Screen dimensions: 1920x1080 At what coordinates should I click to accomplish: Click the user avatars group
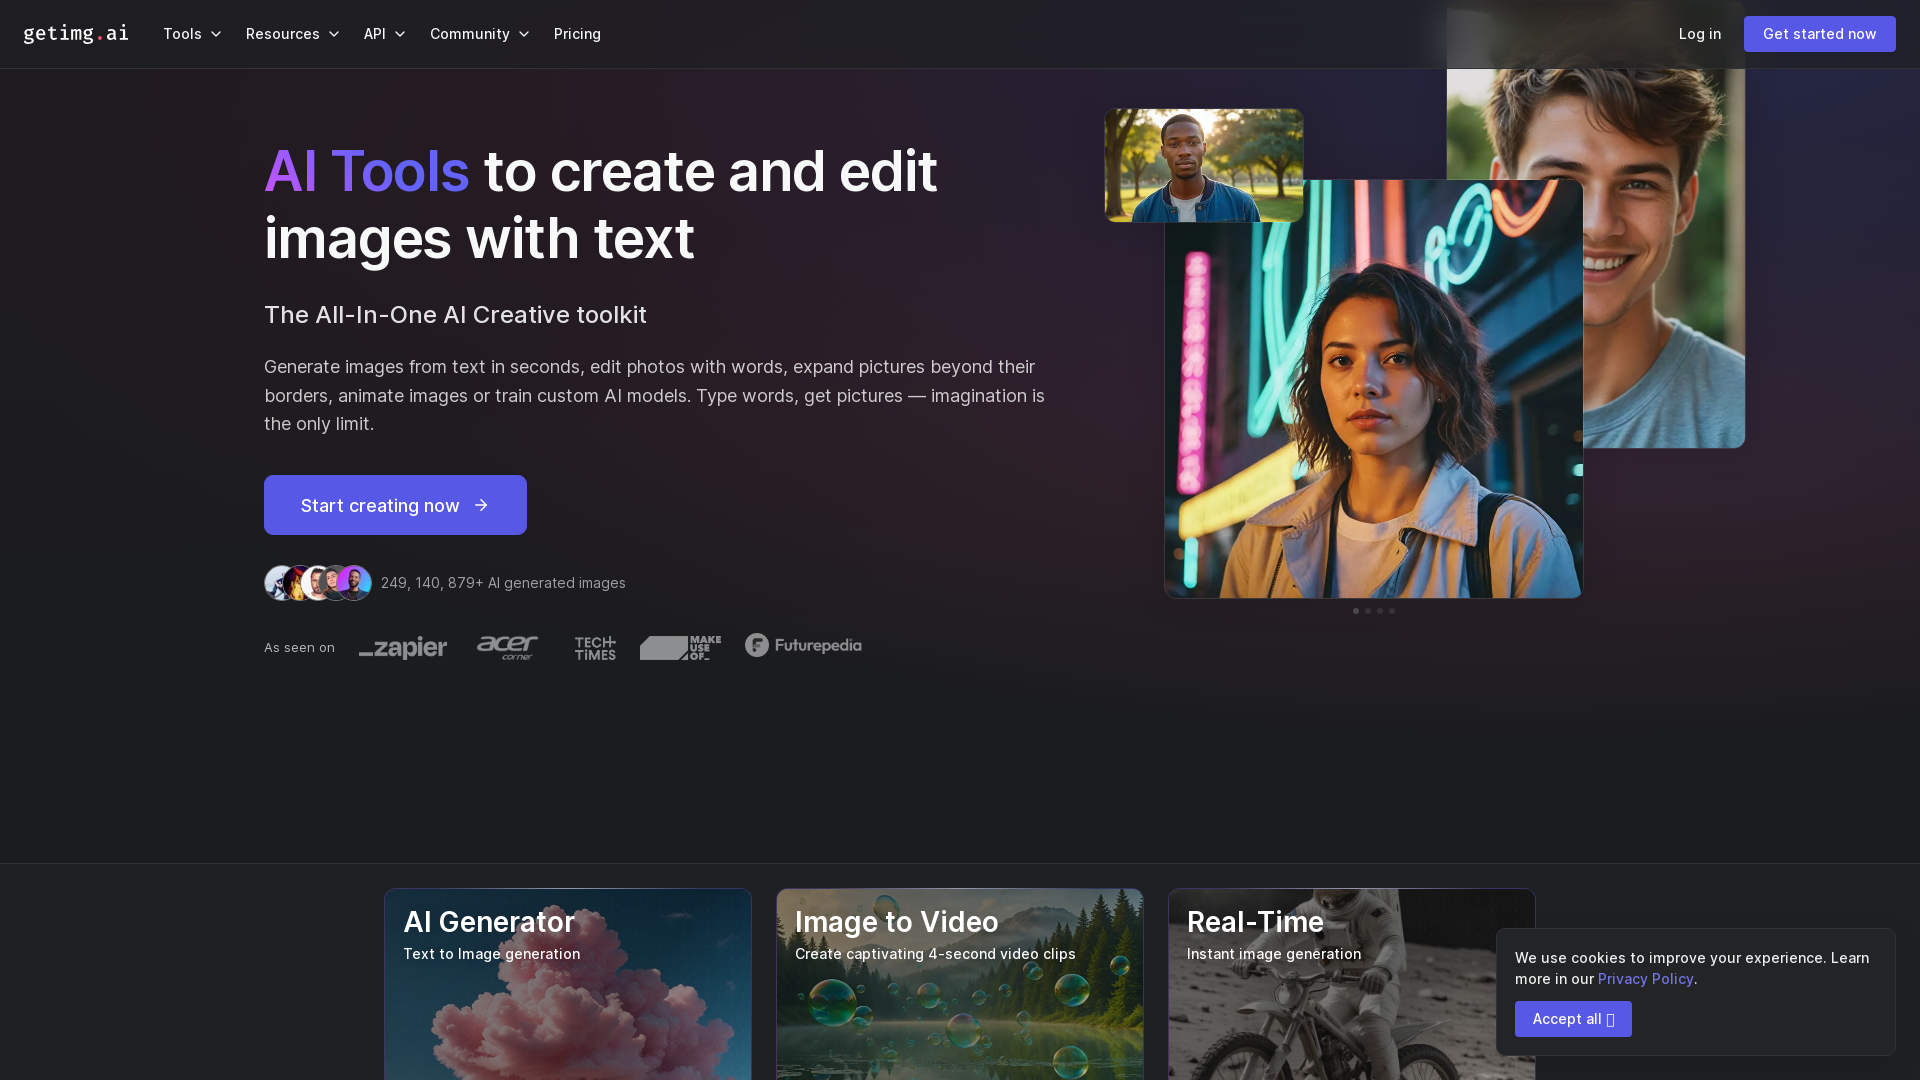click(318, 583)
